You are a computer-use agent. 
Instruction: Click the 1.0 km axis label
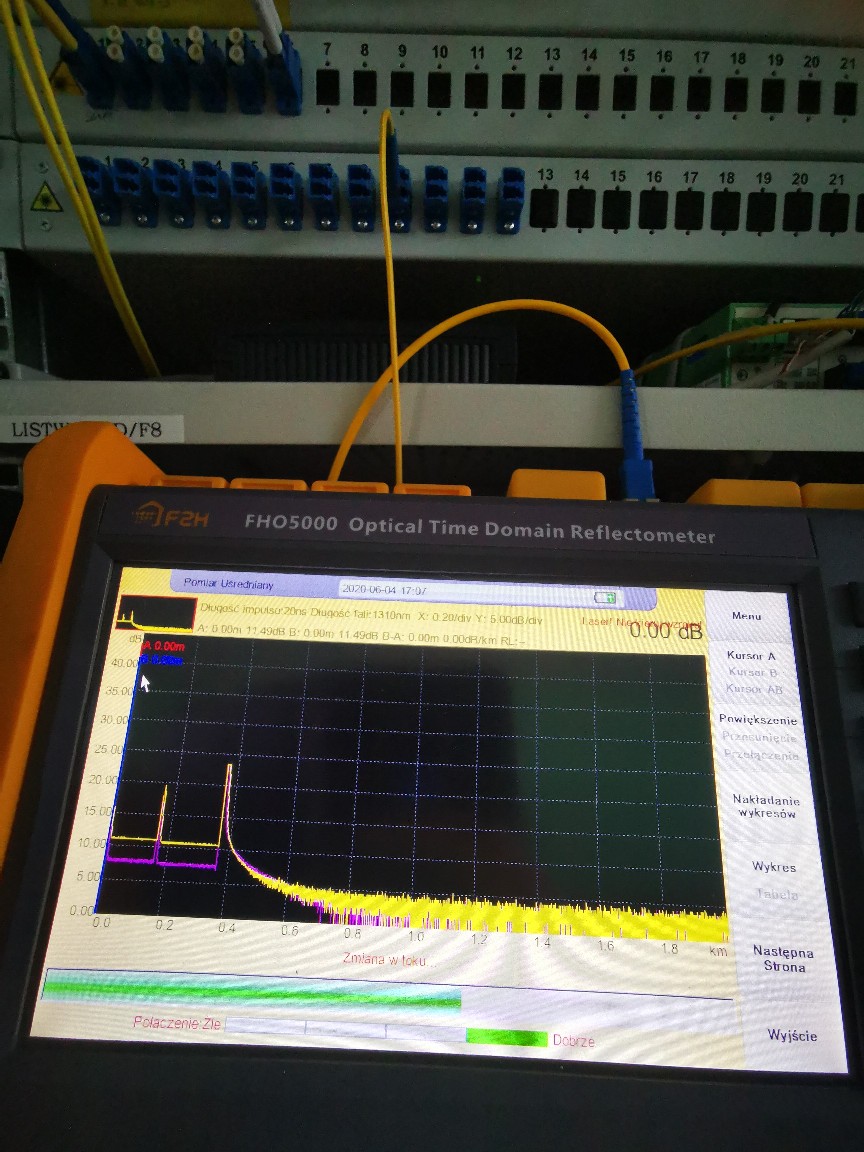416,936
